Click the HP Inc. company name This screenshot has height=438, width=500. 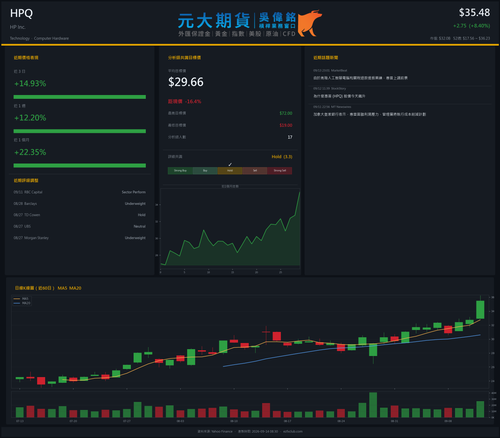[x=17, y=27]
